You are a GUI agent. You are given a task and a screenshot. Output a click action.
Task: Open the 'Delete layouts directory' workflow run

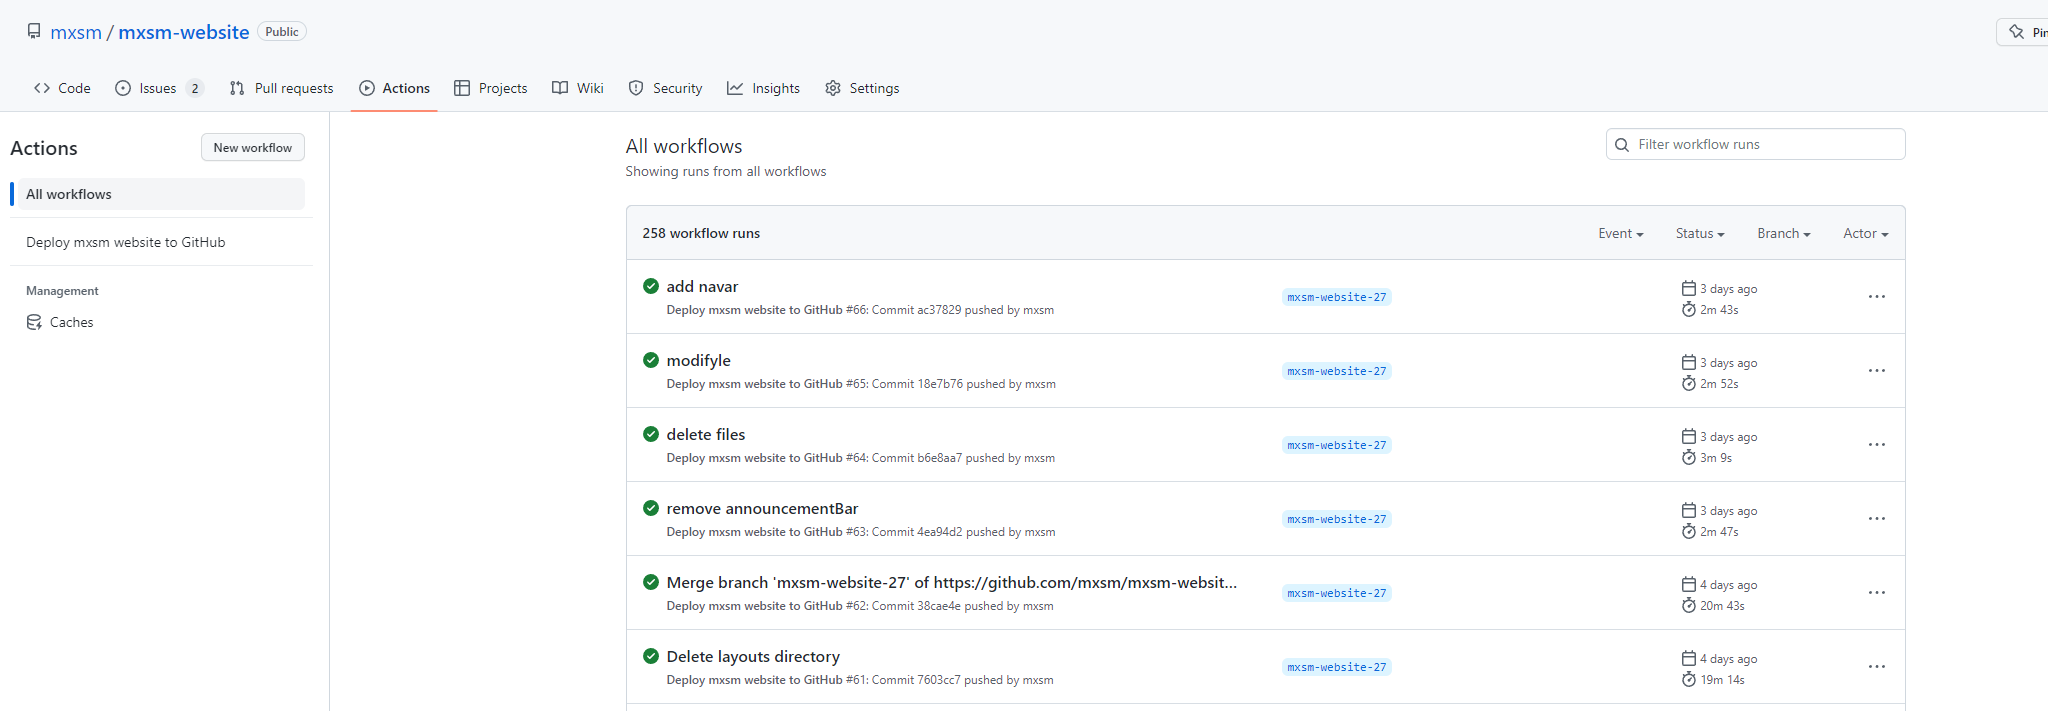(x=753, y=656)
